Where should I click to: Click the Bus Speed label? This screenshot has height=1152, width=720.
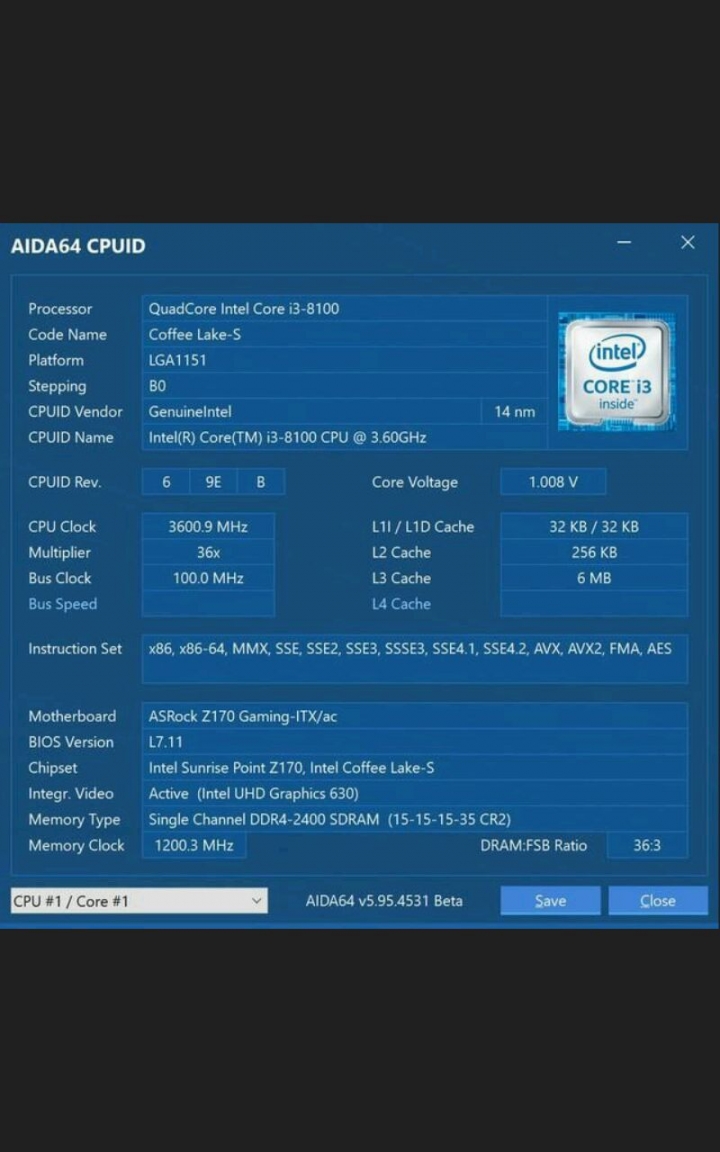click(62, 604)
